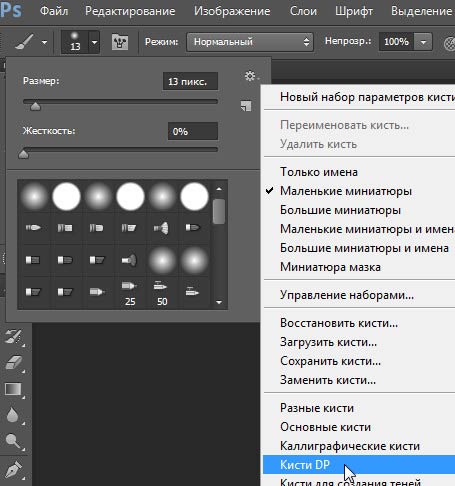The width and height of the screenshot is (455, 486).
Task: Select the History Brush tool
Action: click(x=13, y=337)
